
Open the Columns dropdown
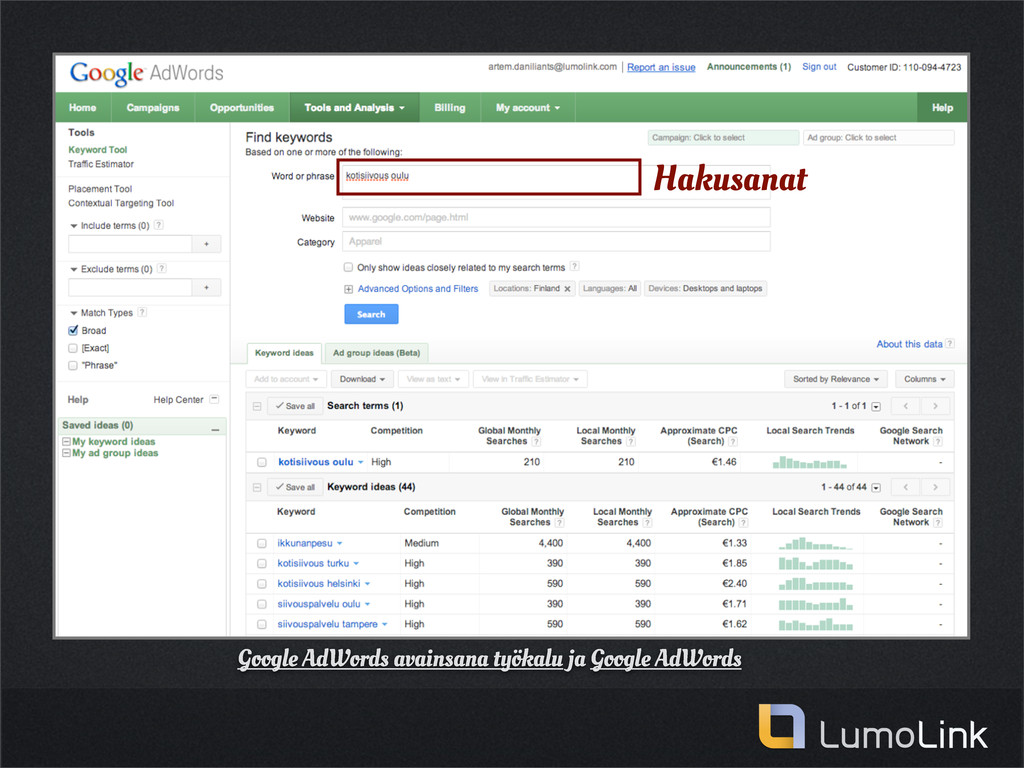(925, 379)
